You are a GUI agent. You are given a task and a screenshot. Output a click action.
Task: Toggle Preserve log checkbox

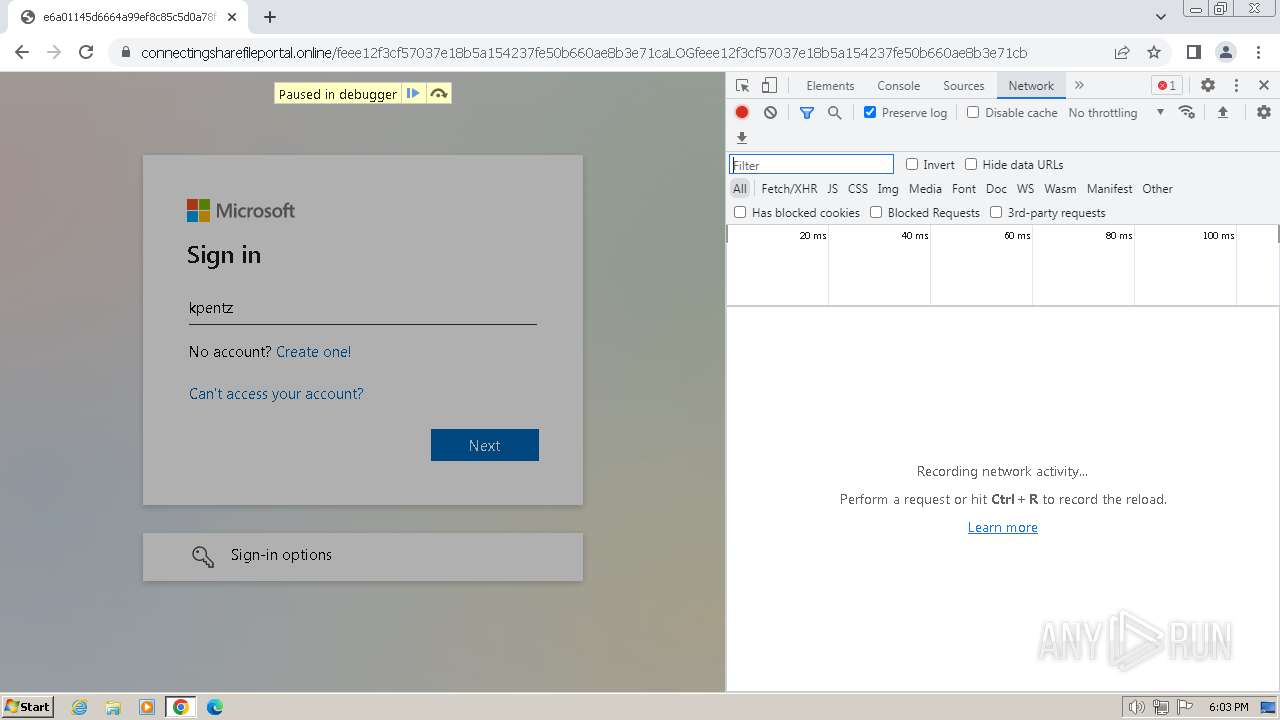pos(870,113)
